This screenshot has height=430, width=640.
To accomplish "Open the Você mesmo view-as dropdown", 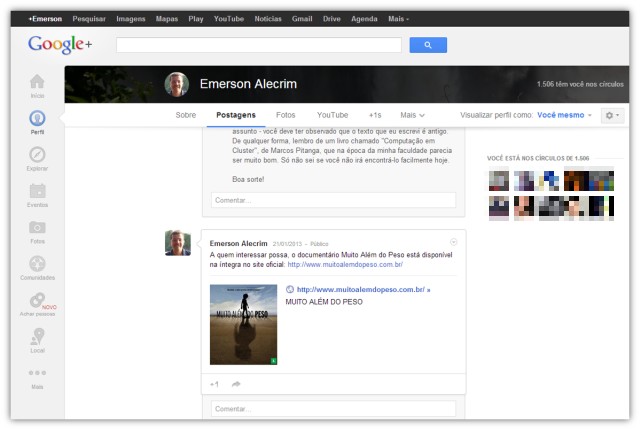I will [x=564, y=115].
